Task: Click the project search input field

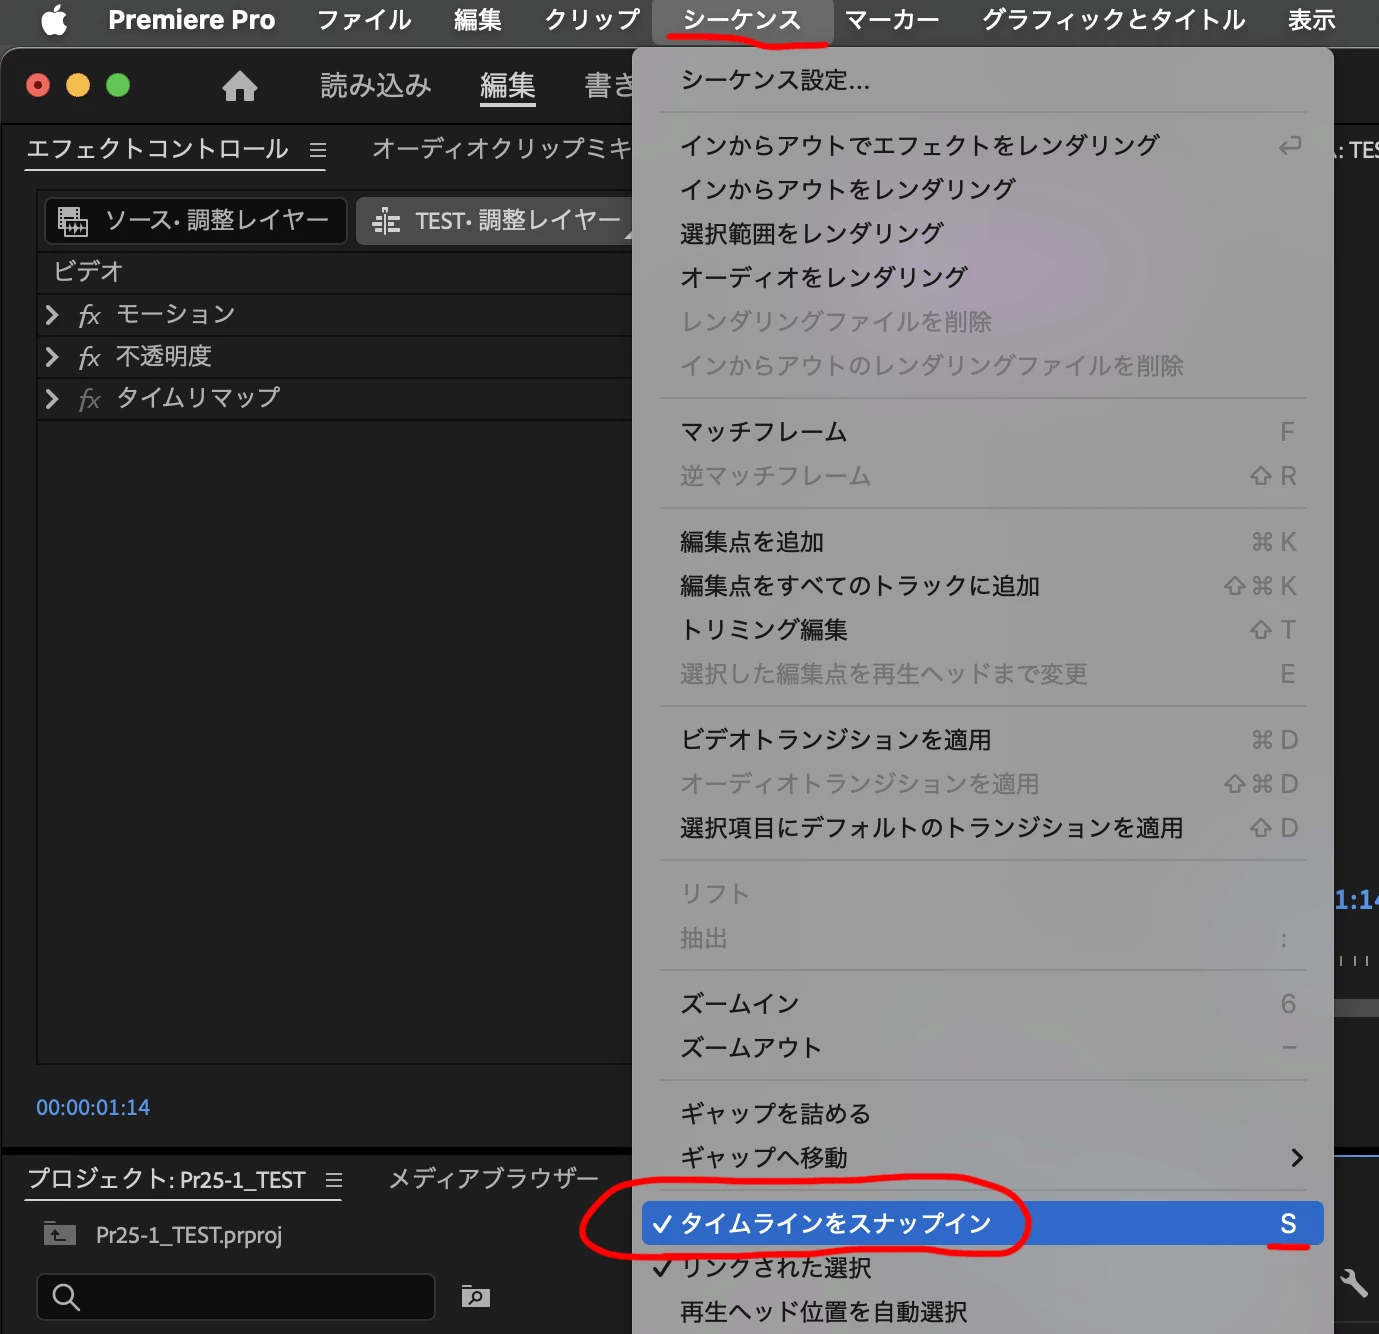Action: (236, 1297)
